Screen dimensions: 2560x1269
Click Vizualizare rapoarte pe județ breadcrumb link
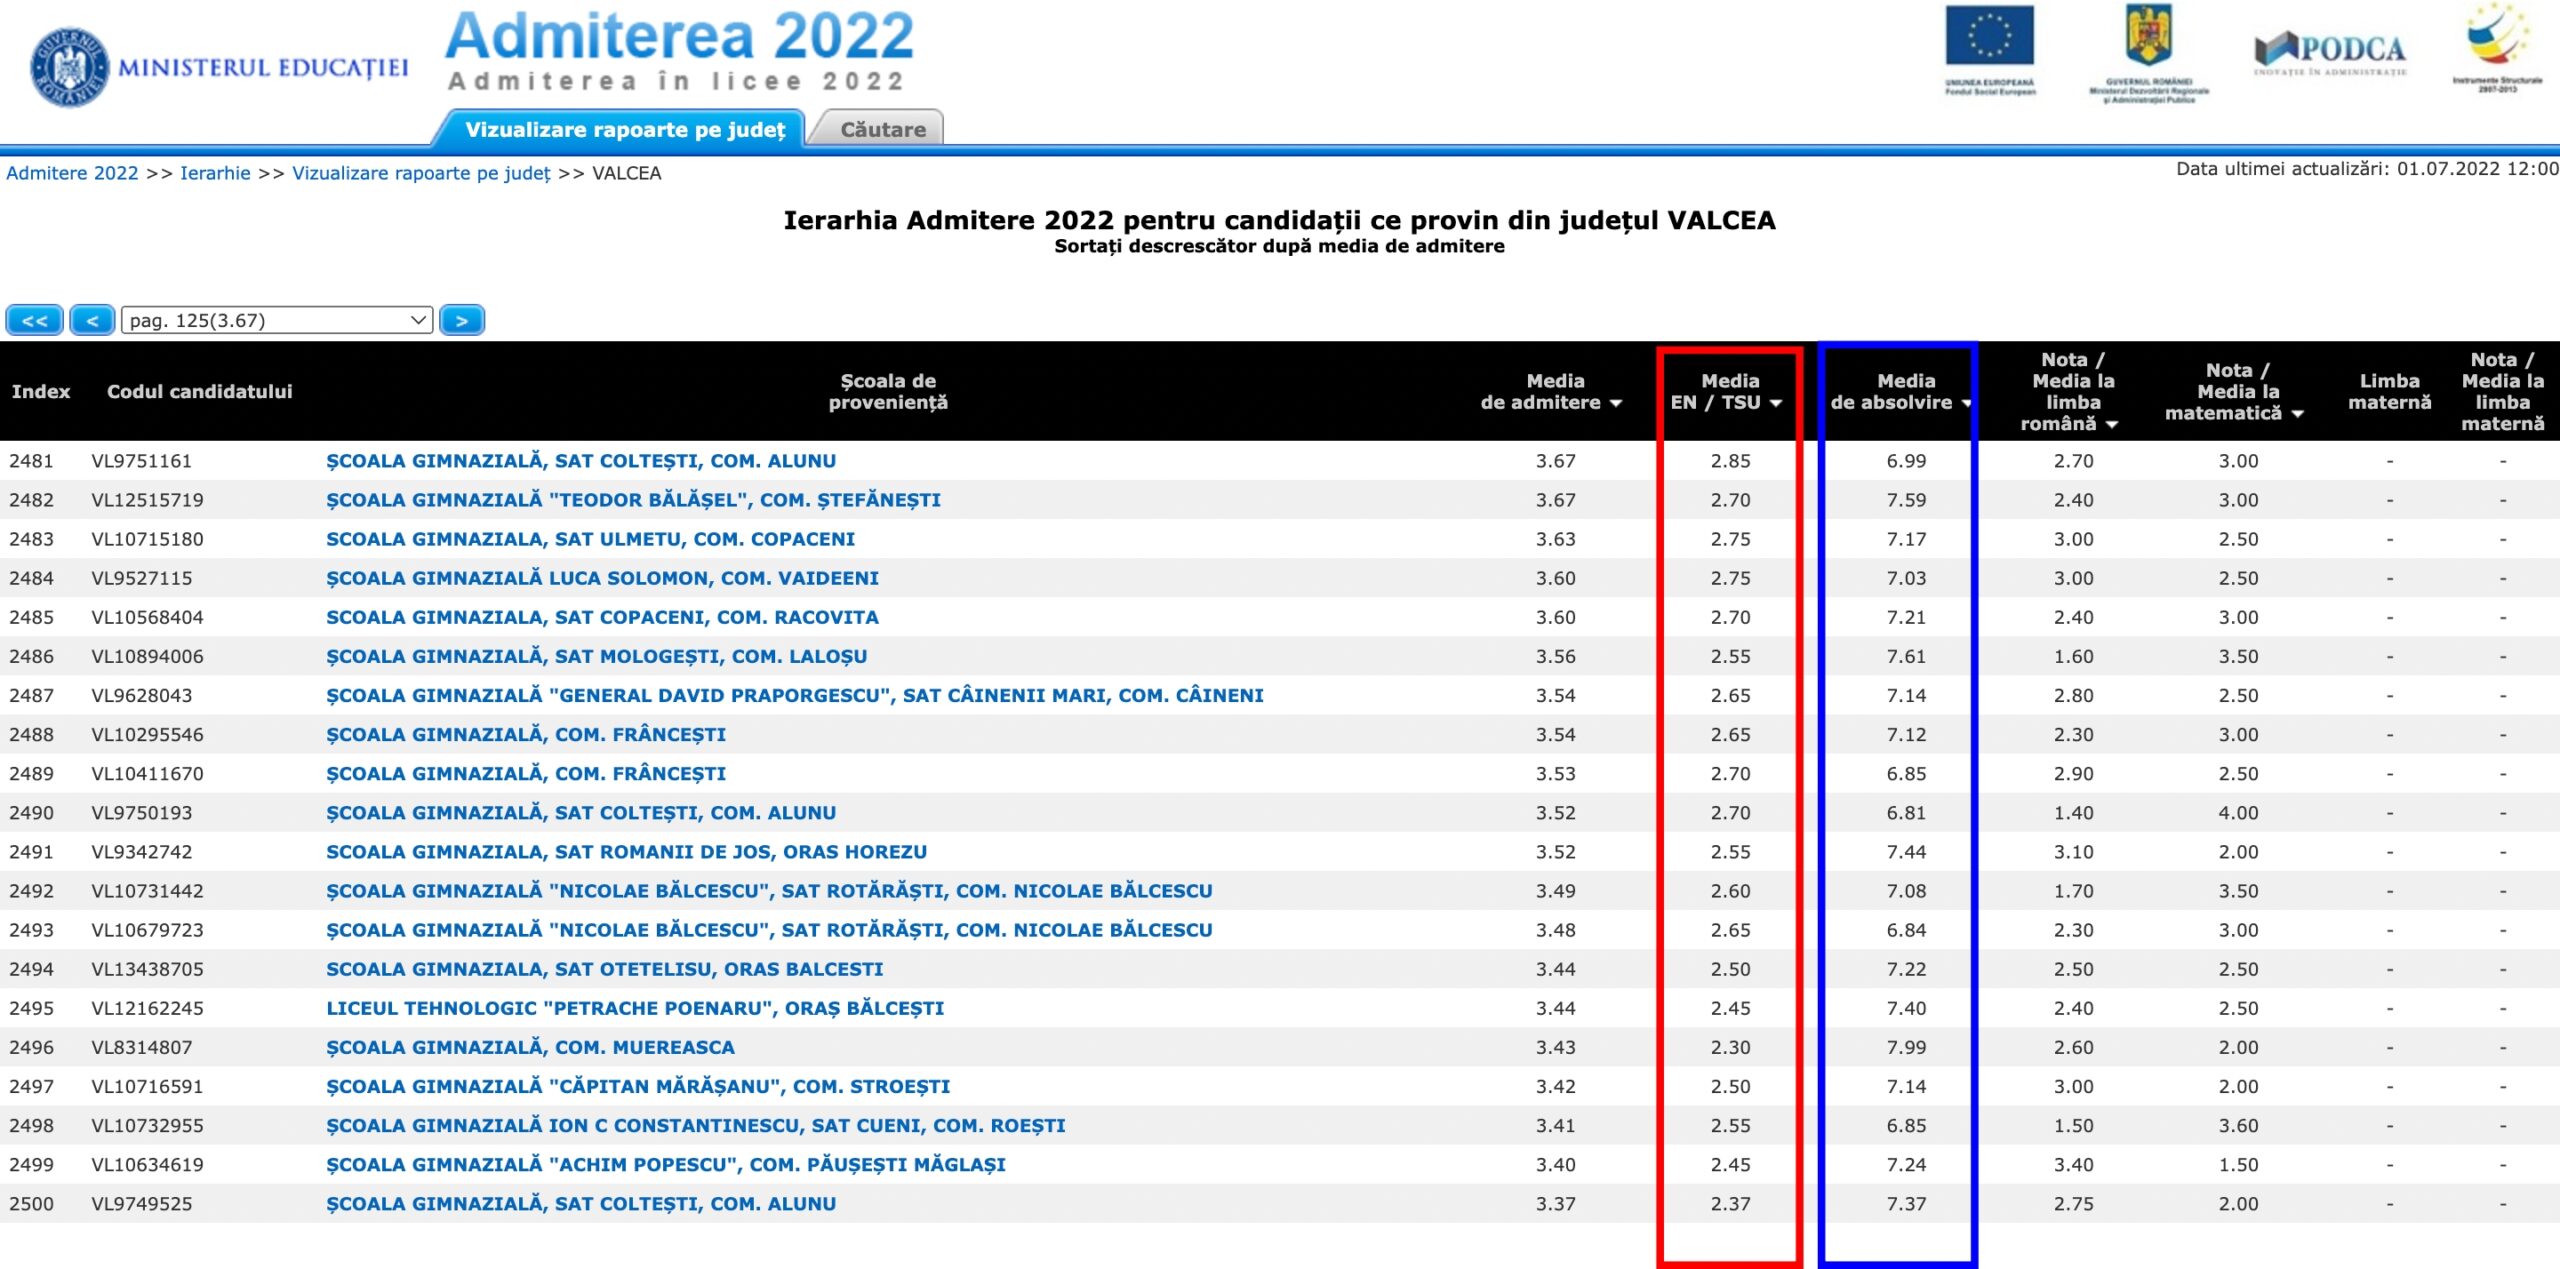[x=421, y=173]
